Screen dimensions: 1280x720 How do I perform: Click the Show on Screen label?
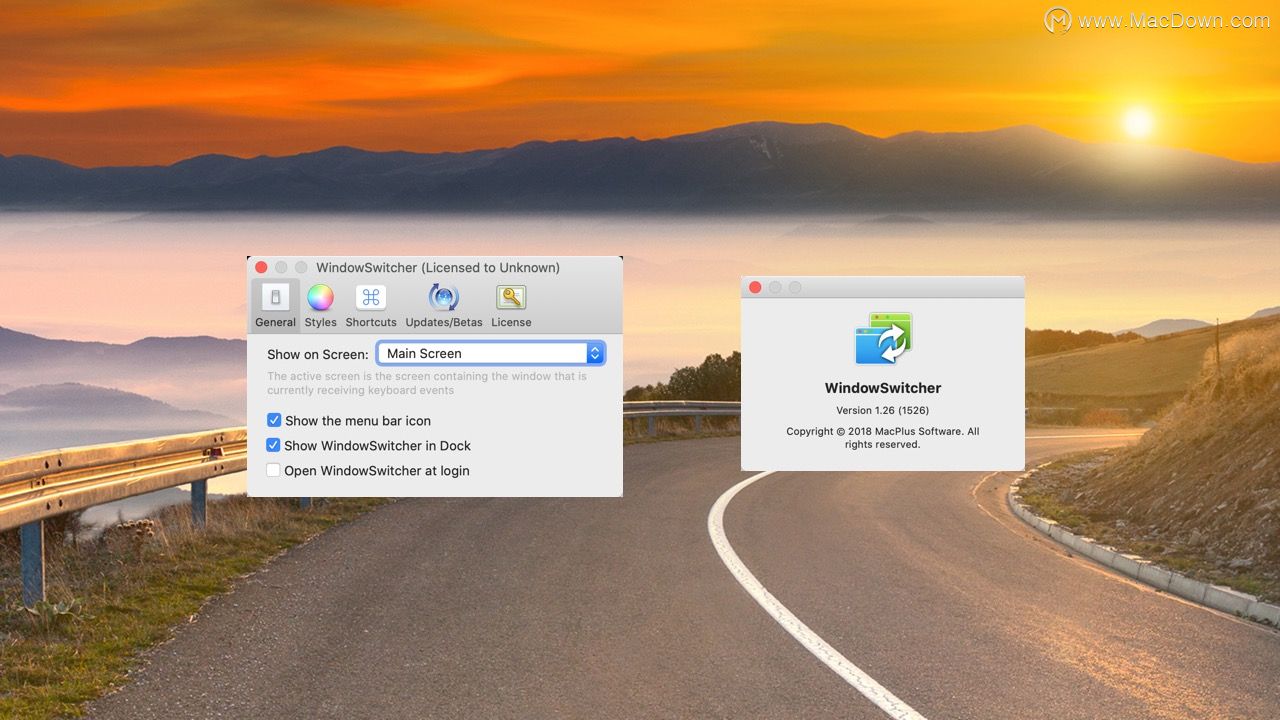318,354
